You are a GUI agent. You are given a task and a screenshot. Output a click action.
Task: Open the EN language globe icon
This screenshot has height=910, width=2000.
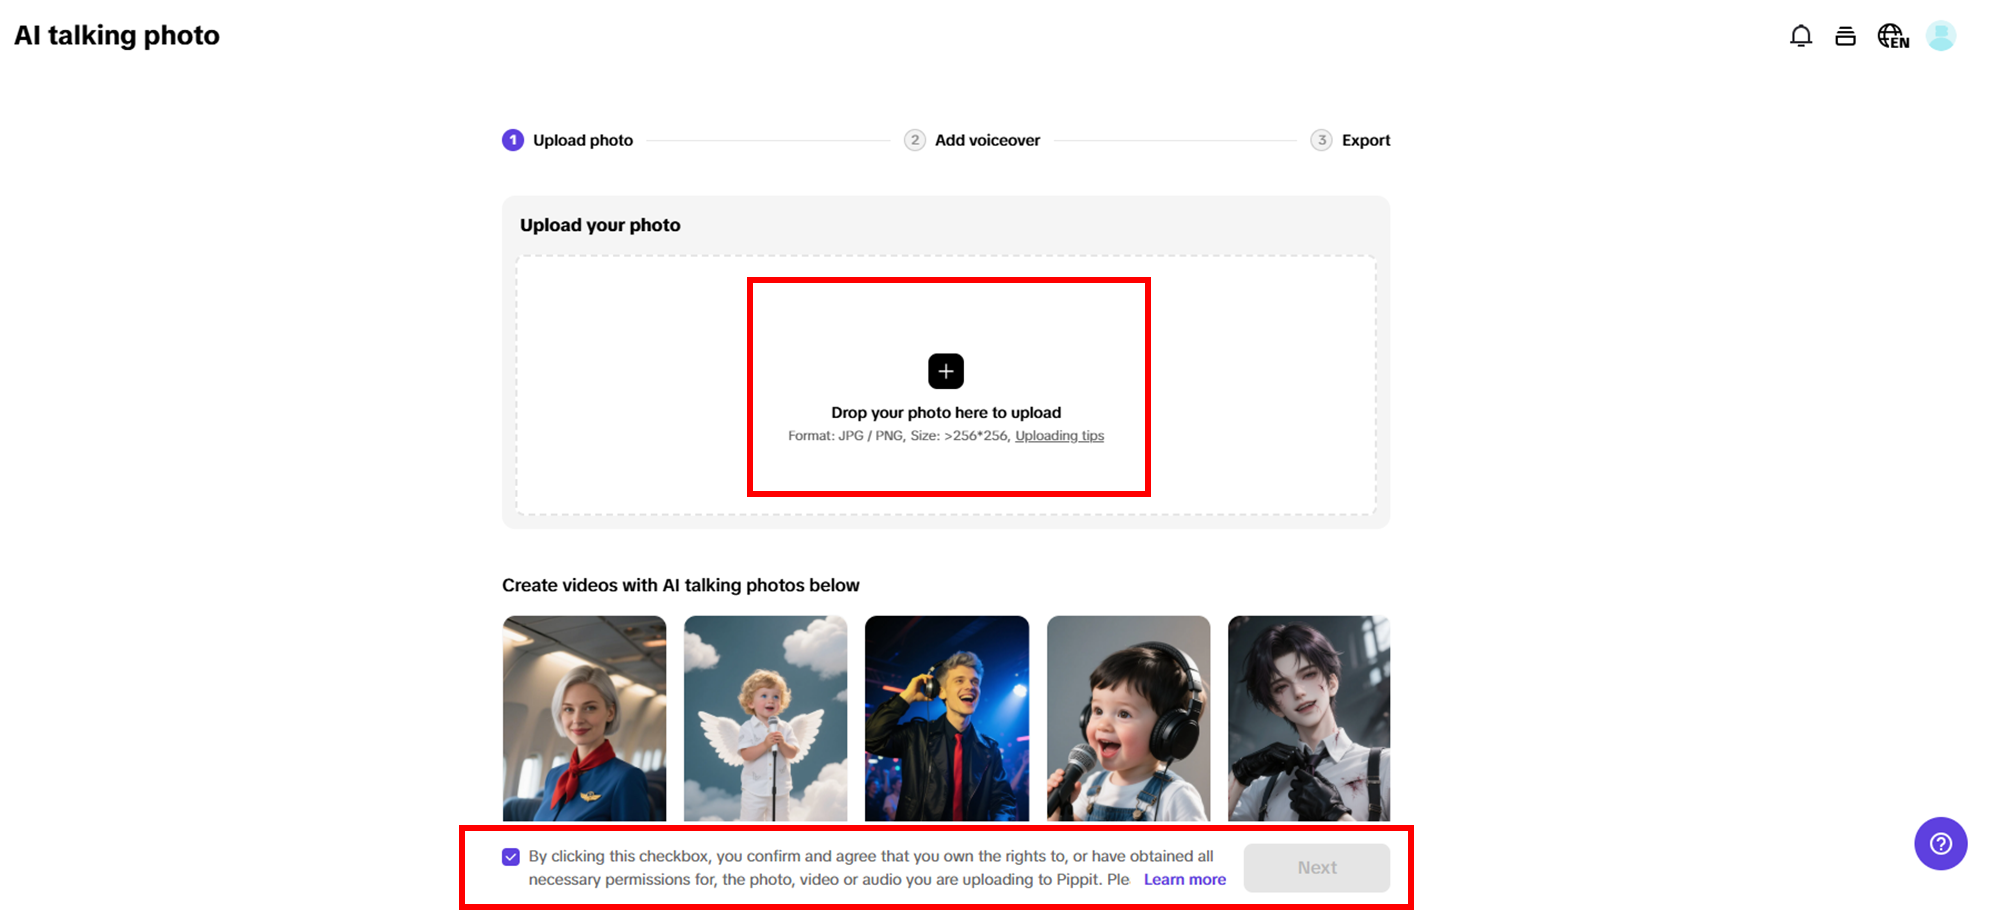click(x=1893, y=36)
